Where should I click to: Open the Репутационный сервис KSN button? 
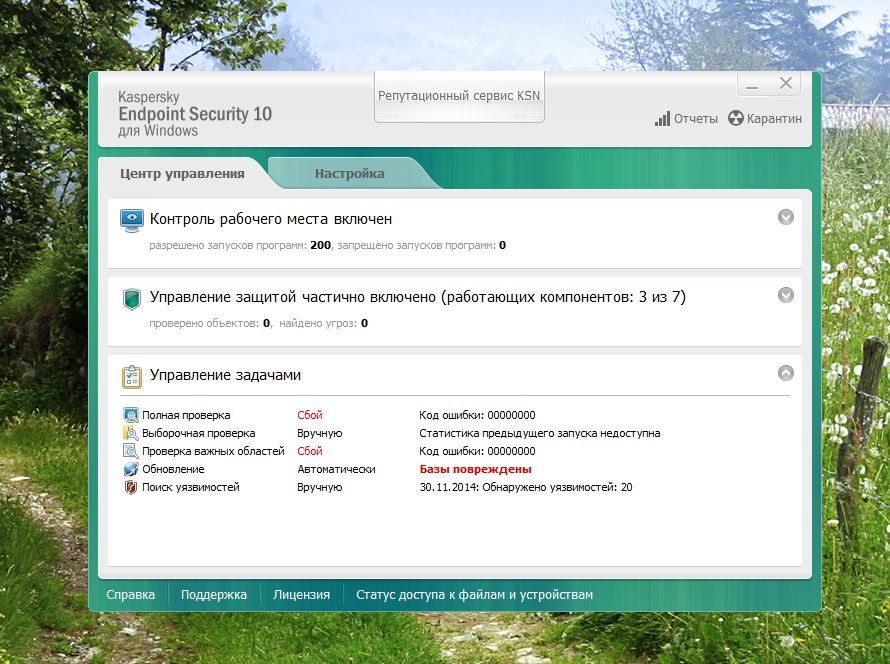click(x=459, y=96)
